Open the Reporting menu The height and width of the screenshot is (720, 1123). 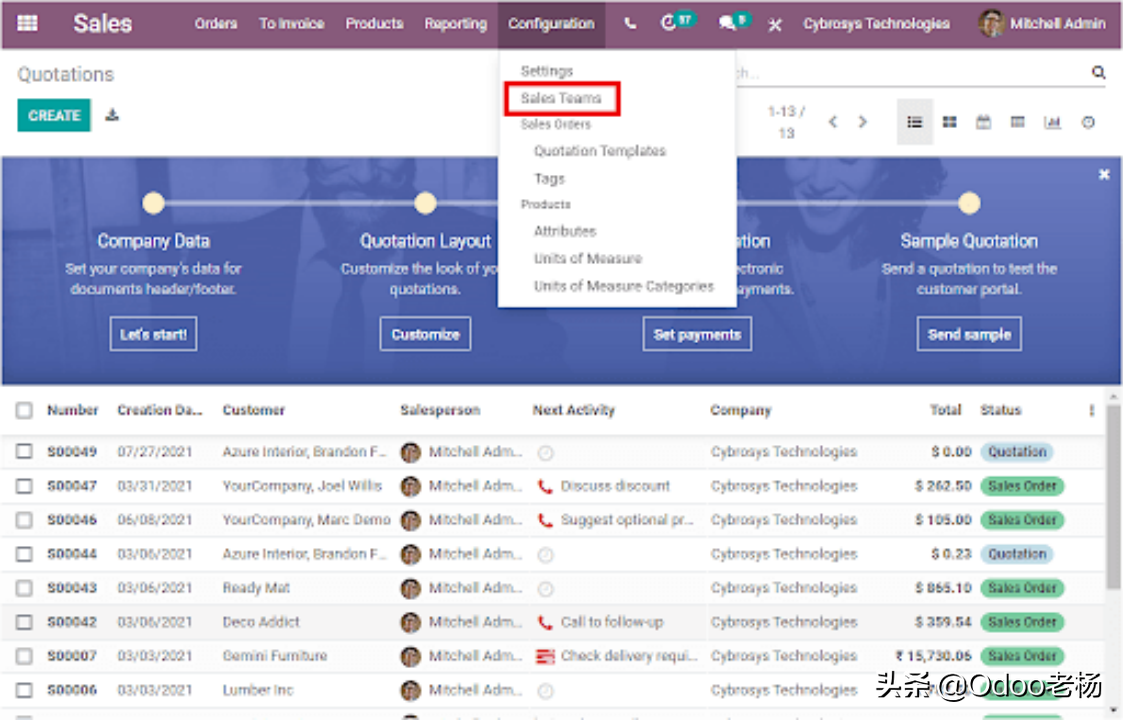click(456, 24)
